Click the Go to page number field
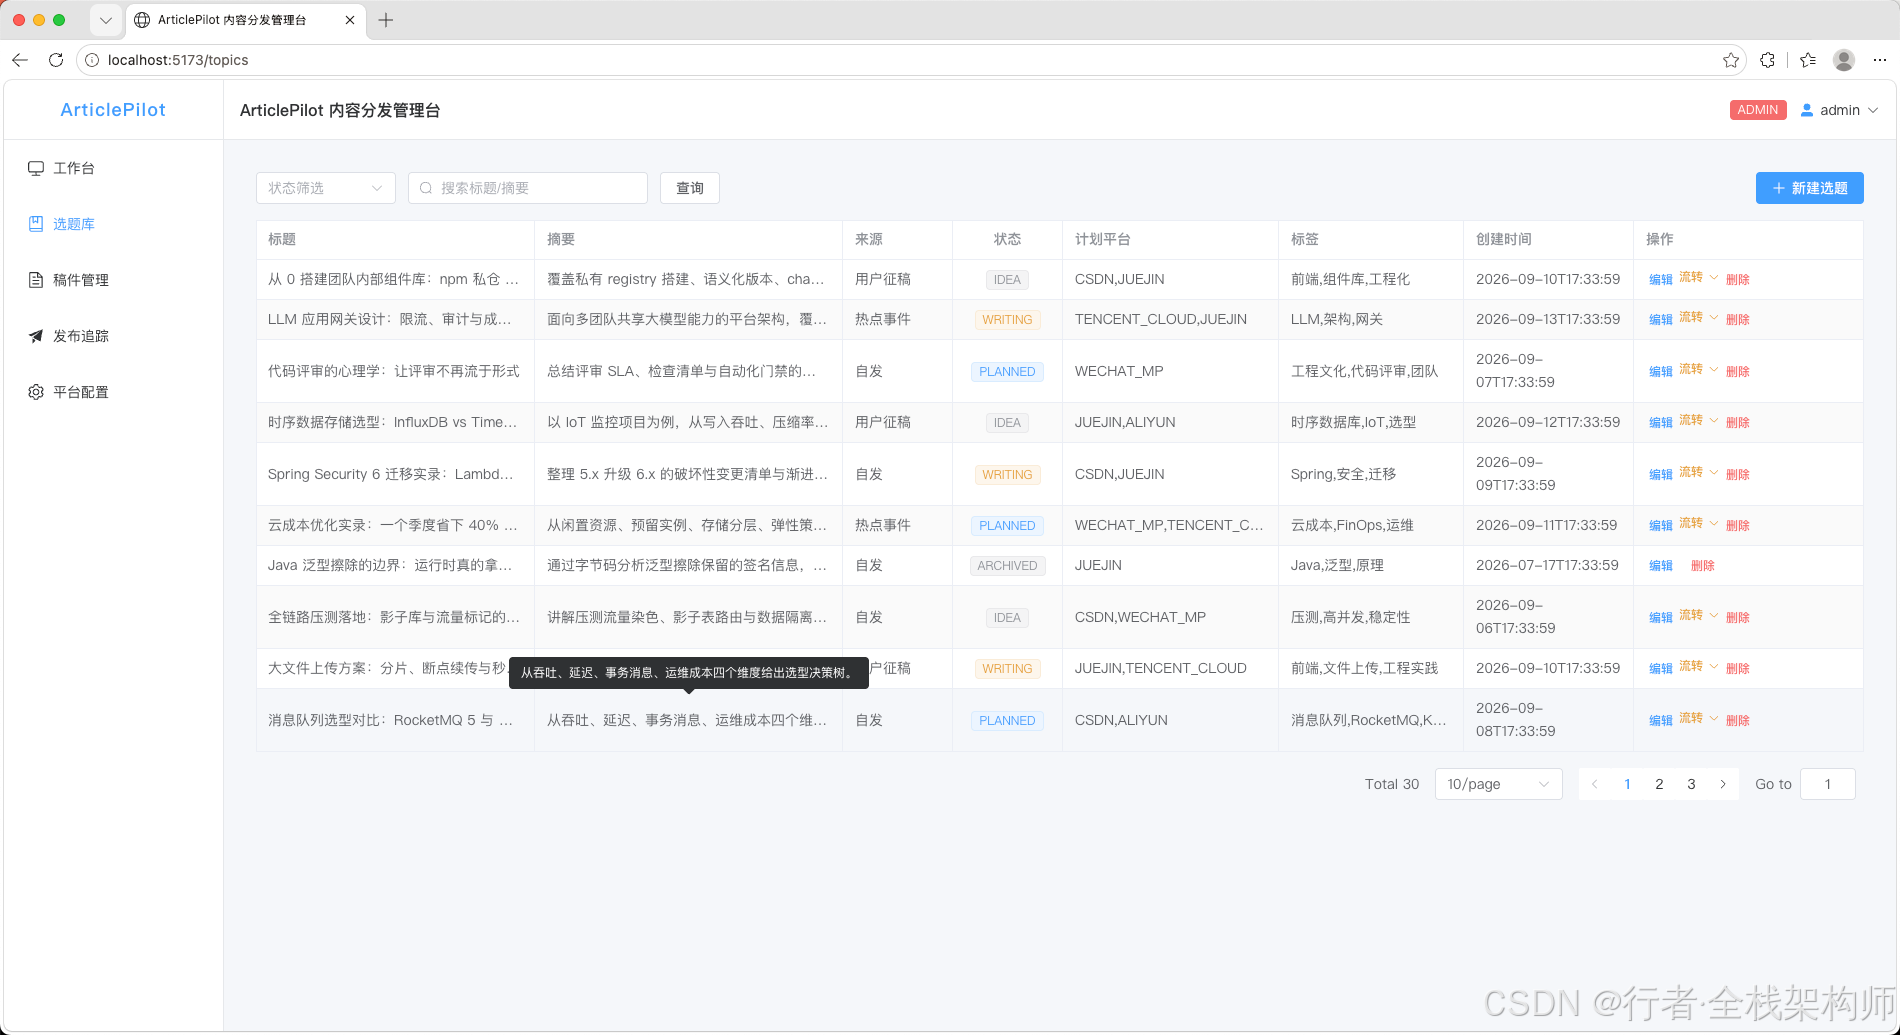This screenshot has width=1900, height=1035. click(x=1828, y=784)
